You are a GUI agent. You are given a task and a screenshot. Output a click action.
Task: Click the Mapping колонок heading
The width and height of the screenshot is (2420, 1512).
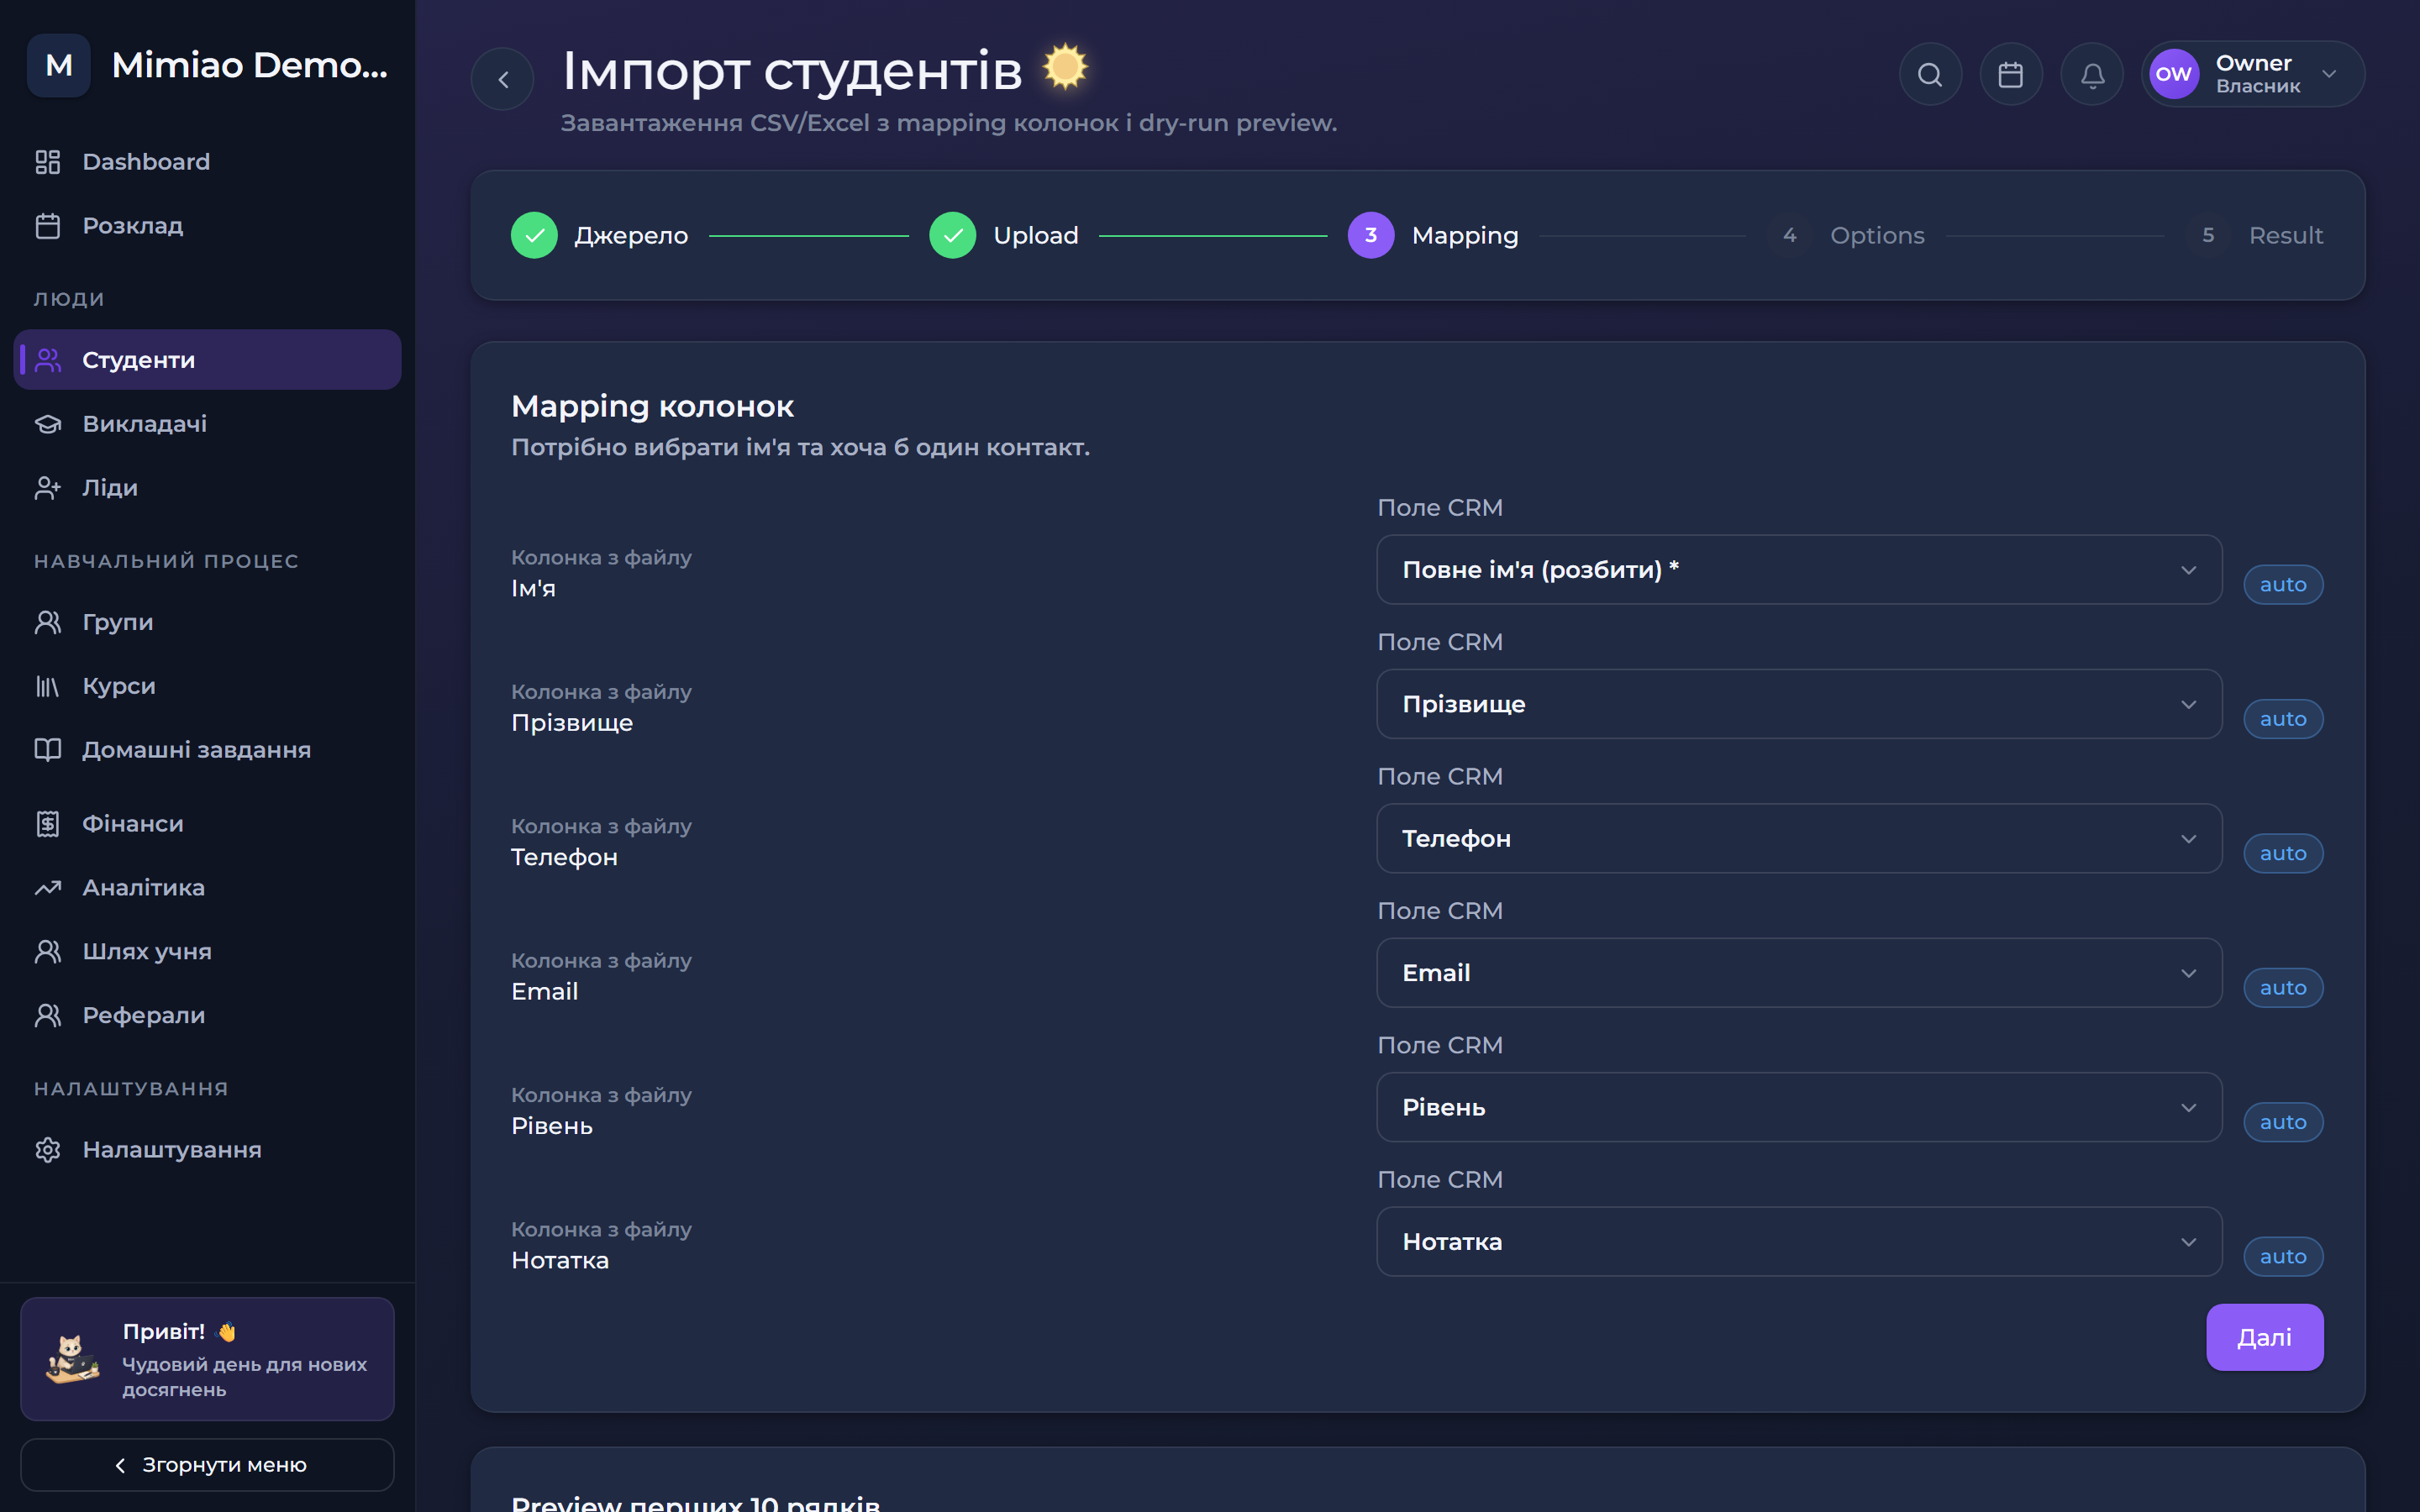pos(652,407)
